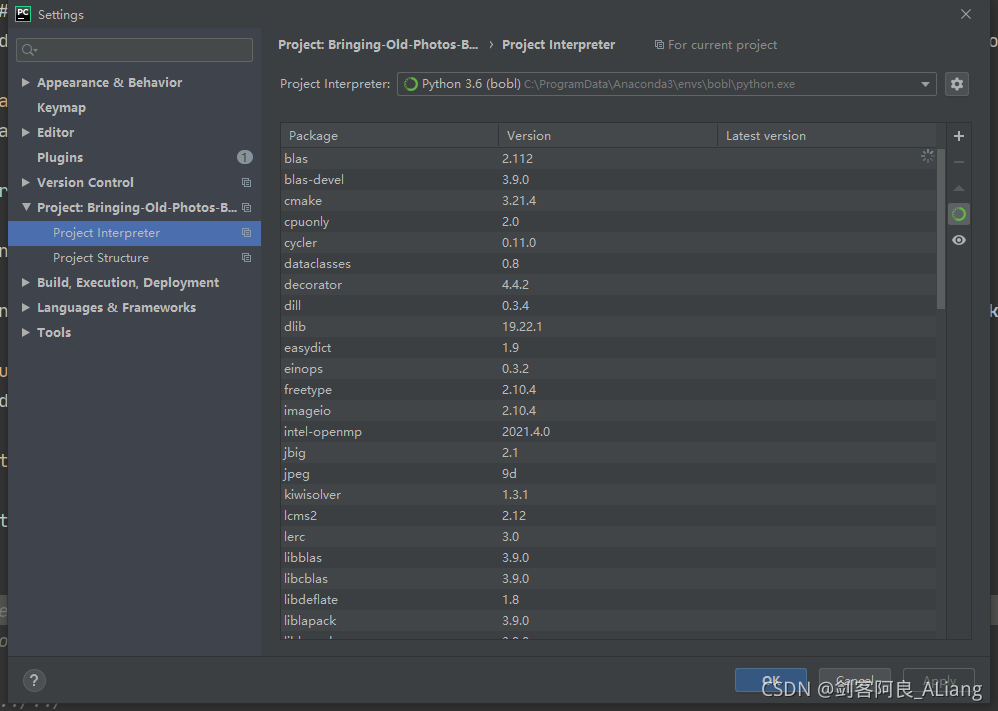This screenshot has width=998, height=711.
Task: Click the OK button
Action: coord(770,680)
